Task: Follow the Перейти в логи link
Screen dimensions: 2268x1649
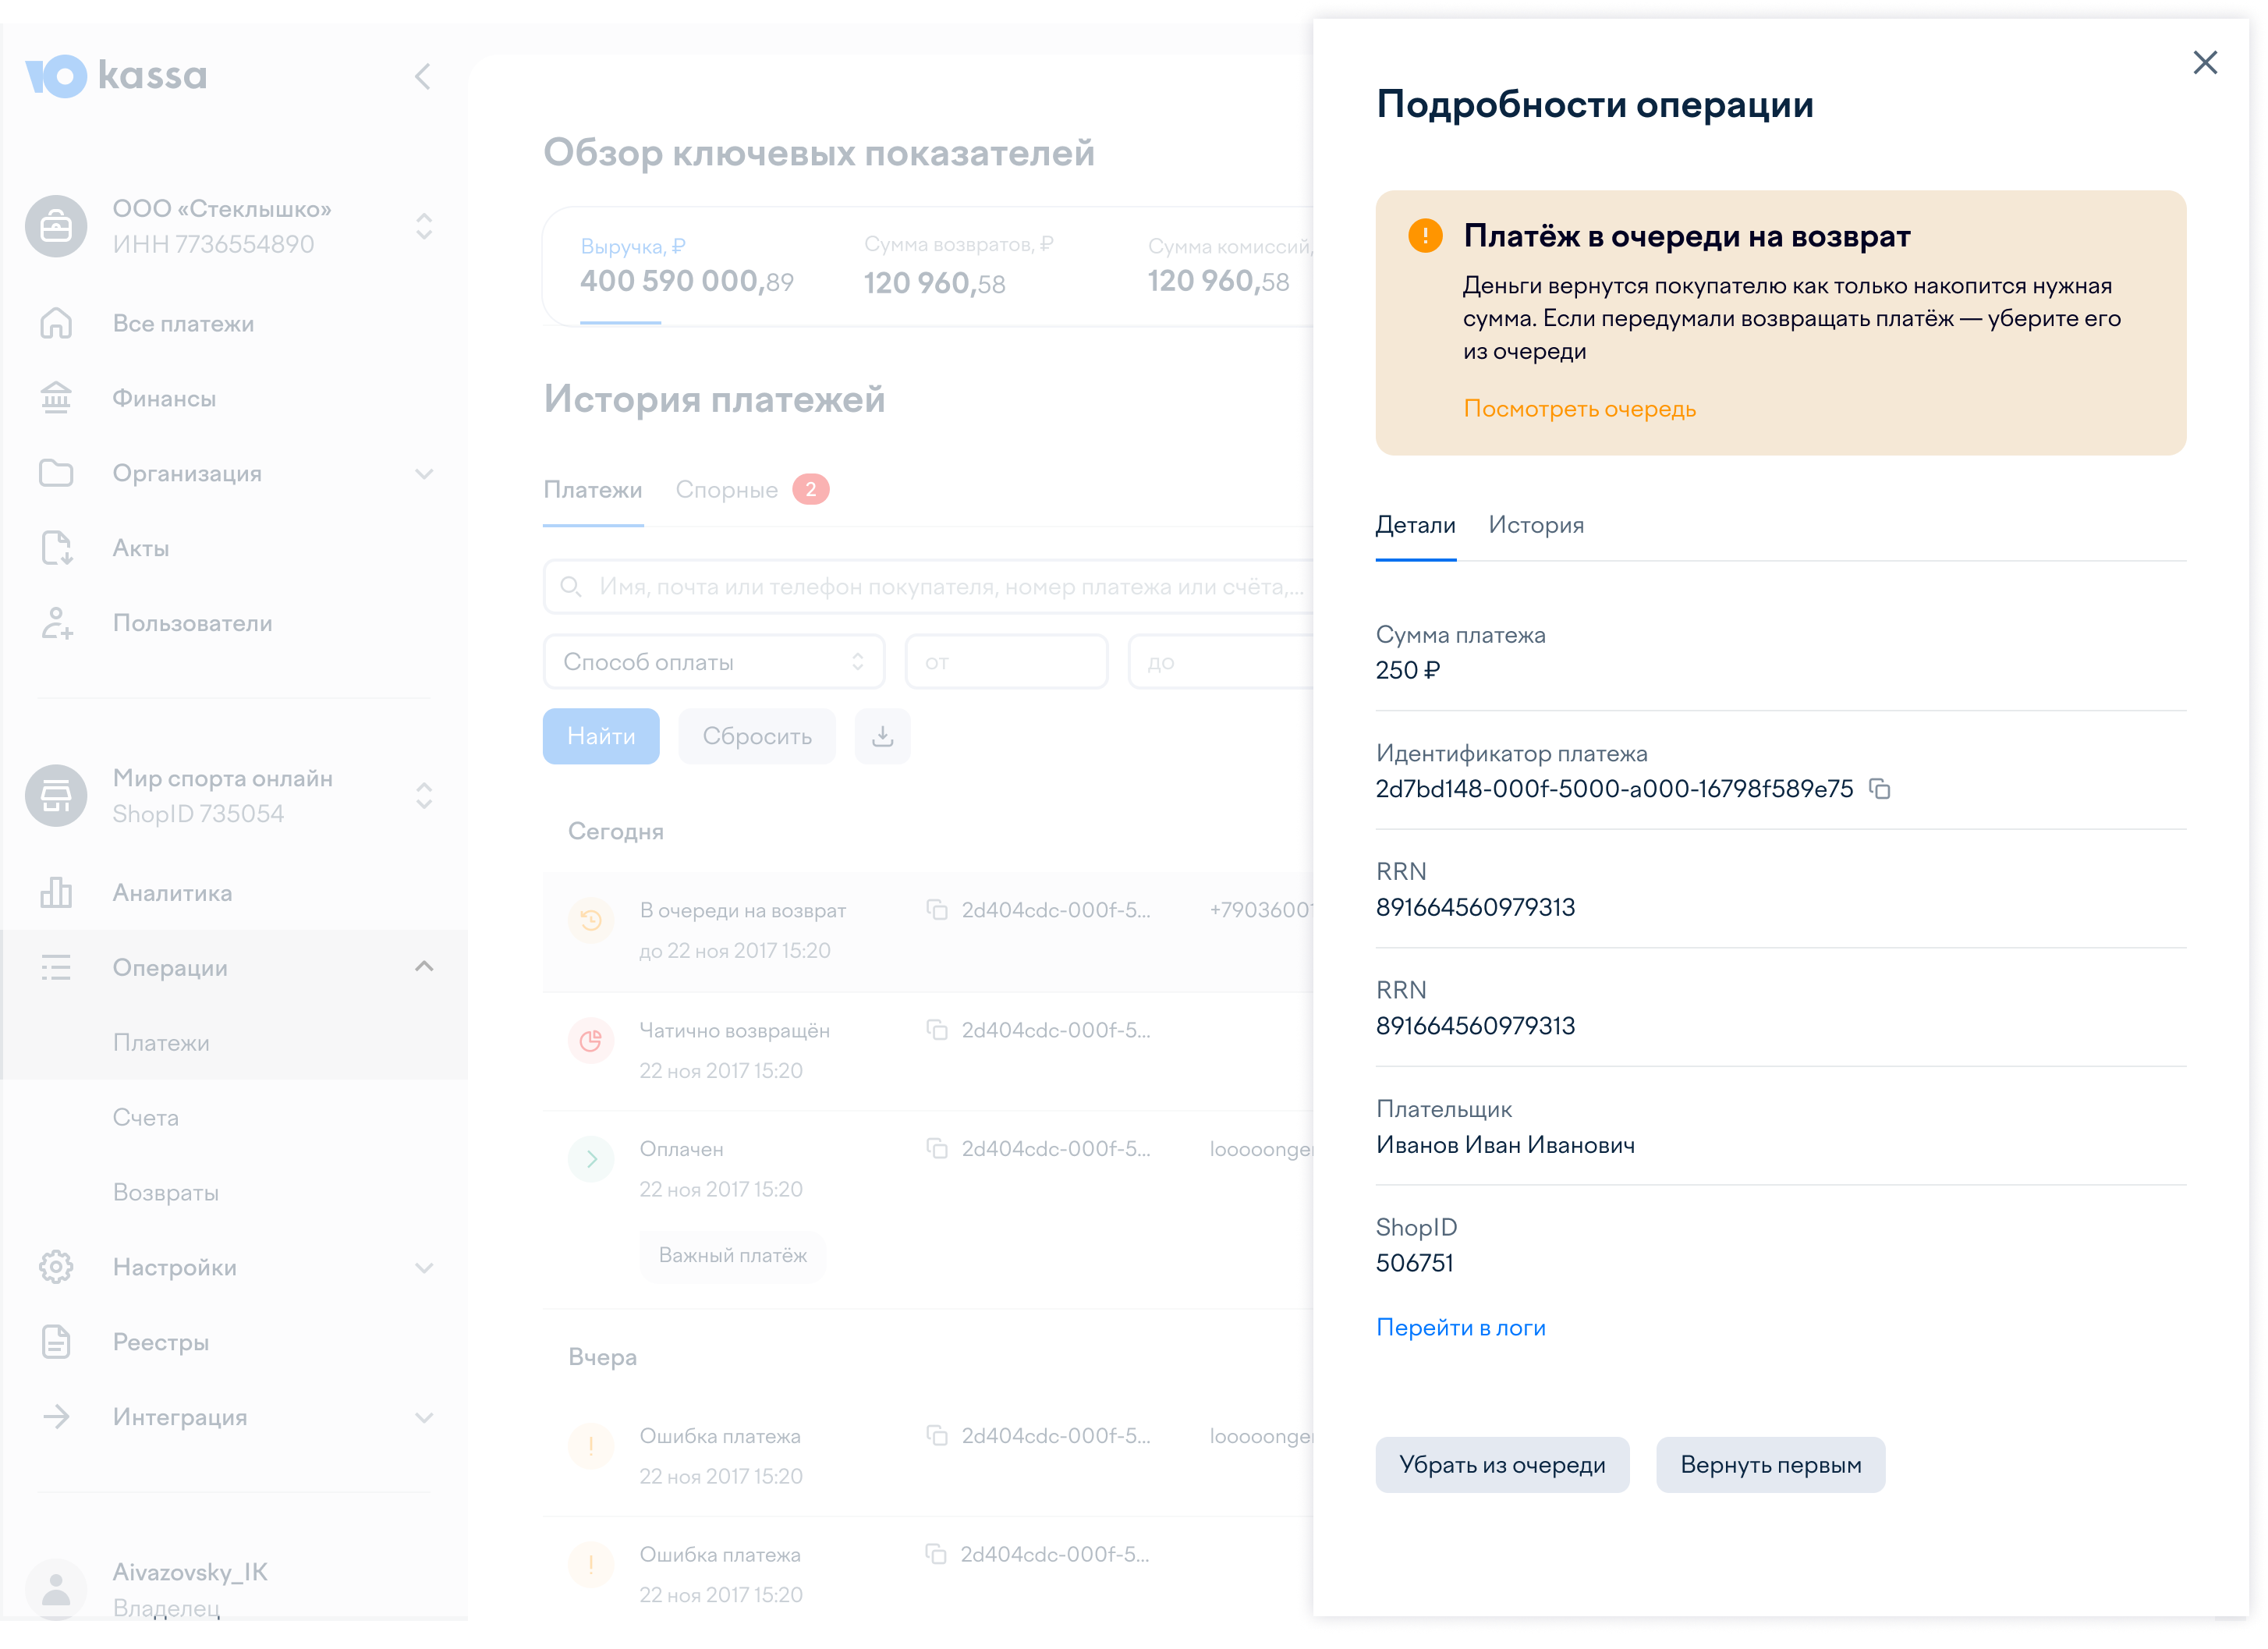Action: tap(1461, 1328)
